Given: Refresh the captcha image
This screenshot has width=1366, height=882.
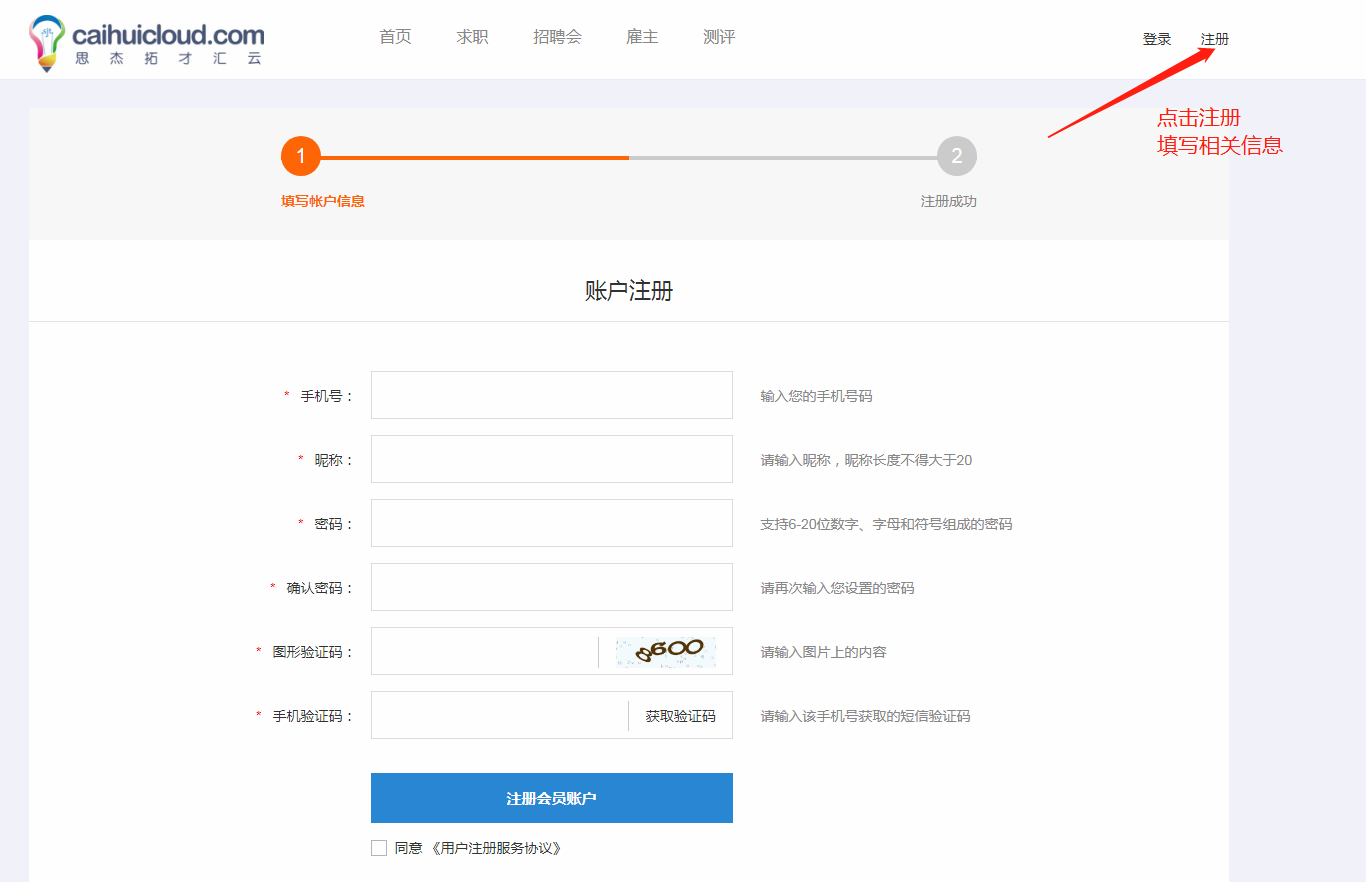Looking at the screenshot, I should point(665,652).
